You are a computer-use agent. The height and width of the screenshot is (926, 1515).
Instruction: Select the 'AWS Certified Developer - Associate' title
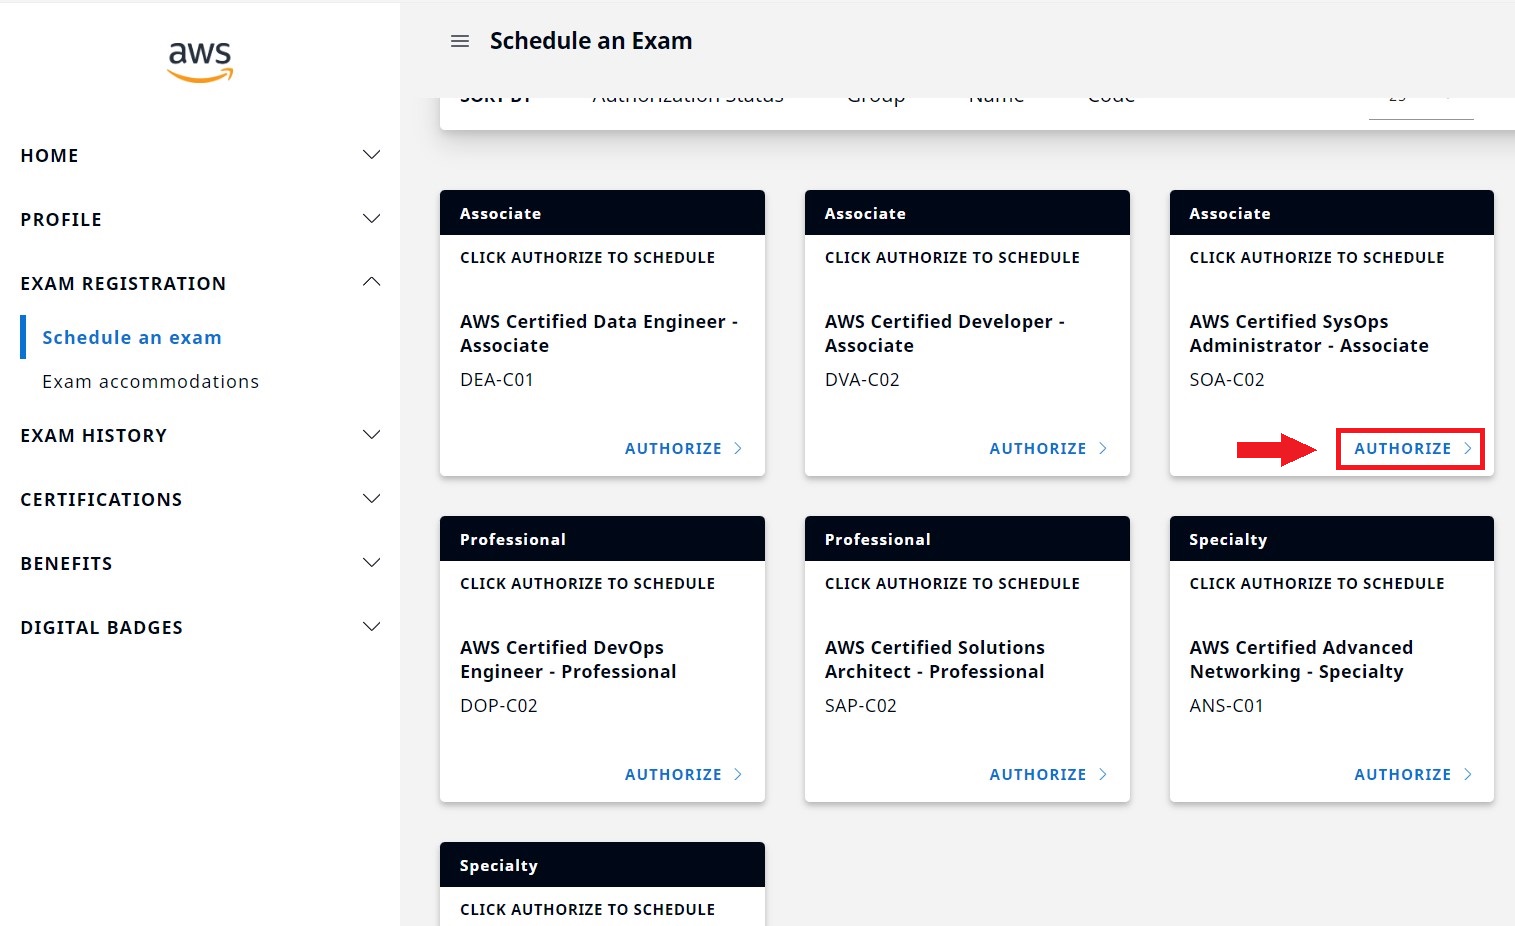click(x=945, y=334)
